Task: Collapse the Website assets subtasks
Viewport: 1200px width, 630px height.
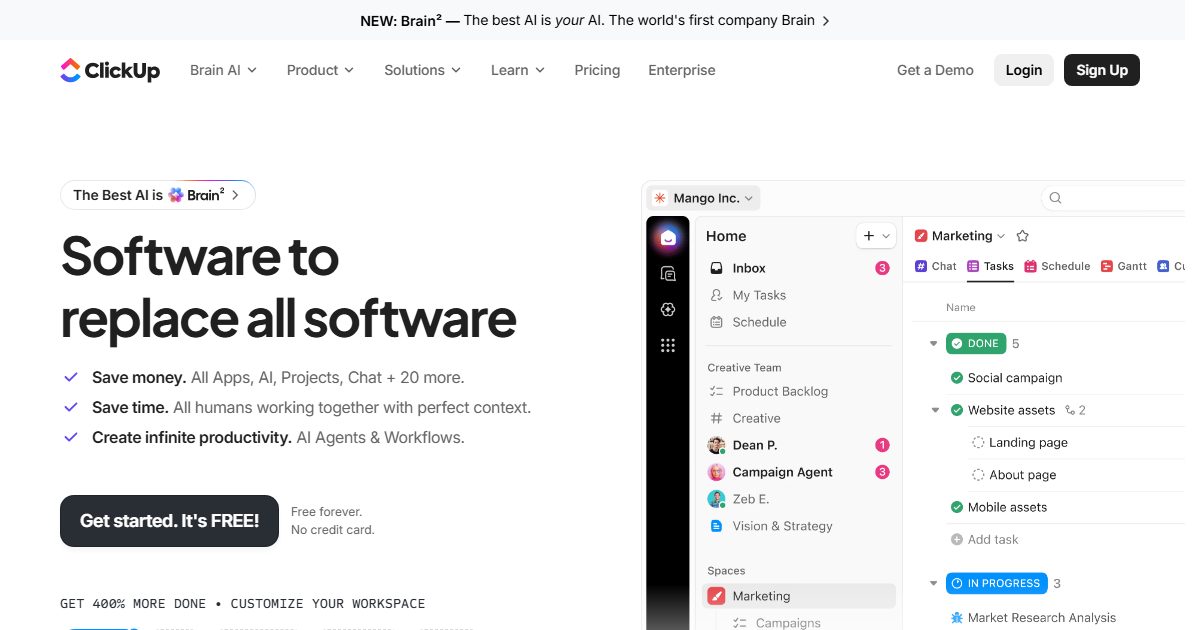Action: click(936, 410)
